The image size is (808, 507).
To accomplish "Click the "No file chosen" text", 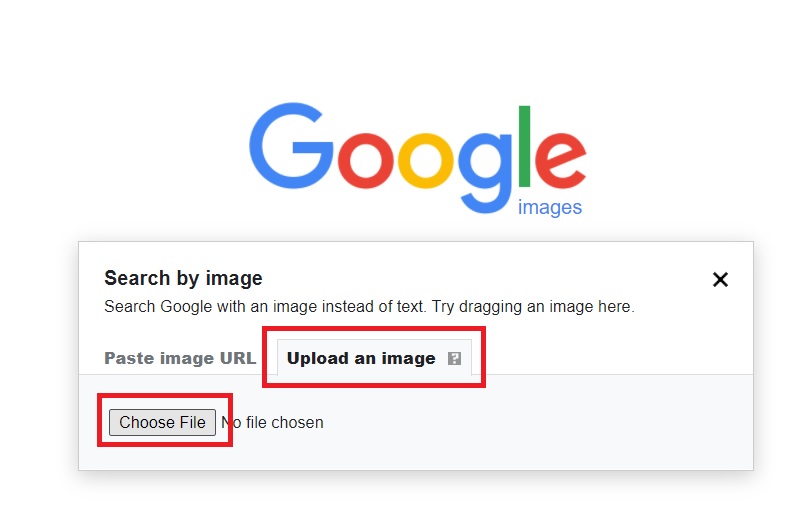I will coord(274,422).
